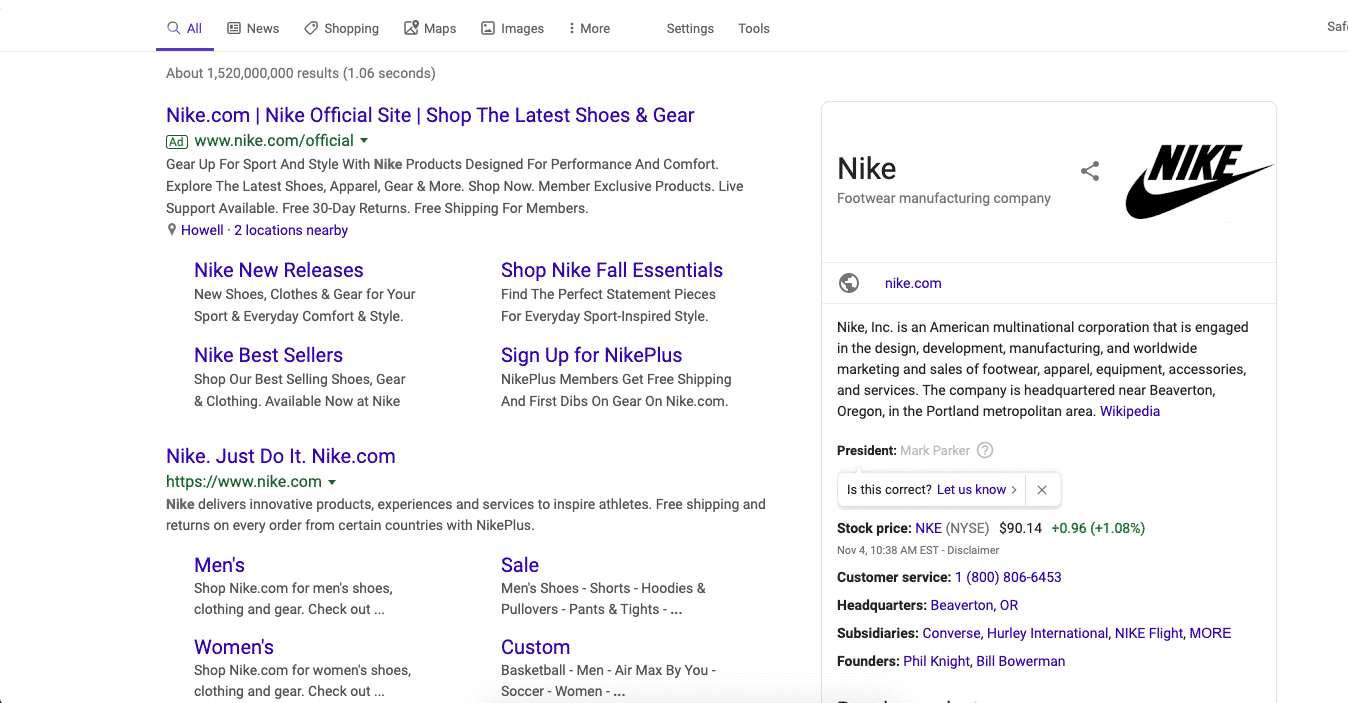1348x703 pixels.
Task: Open the Bill Bowerman founder link
Action: click(1020, 661)
